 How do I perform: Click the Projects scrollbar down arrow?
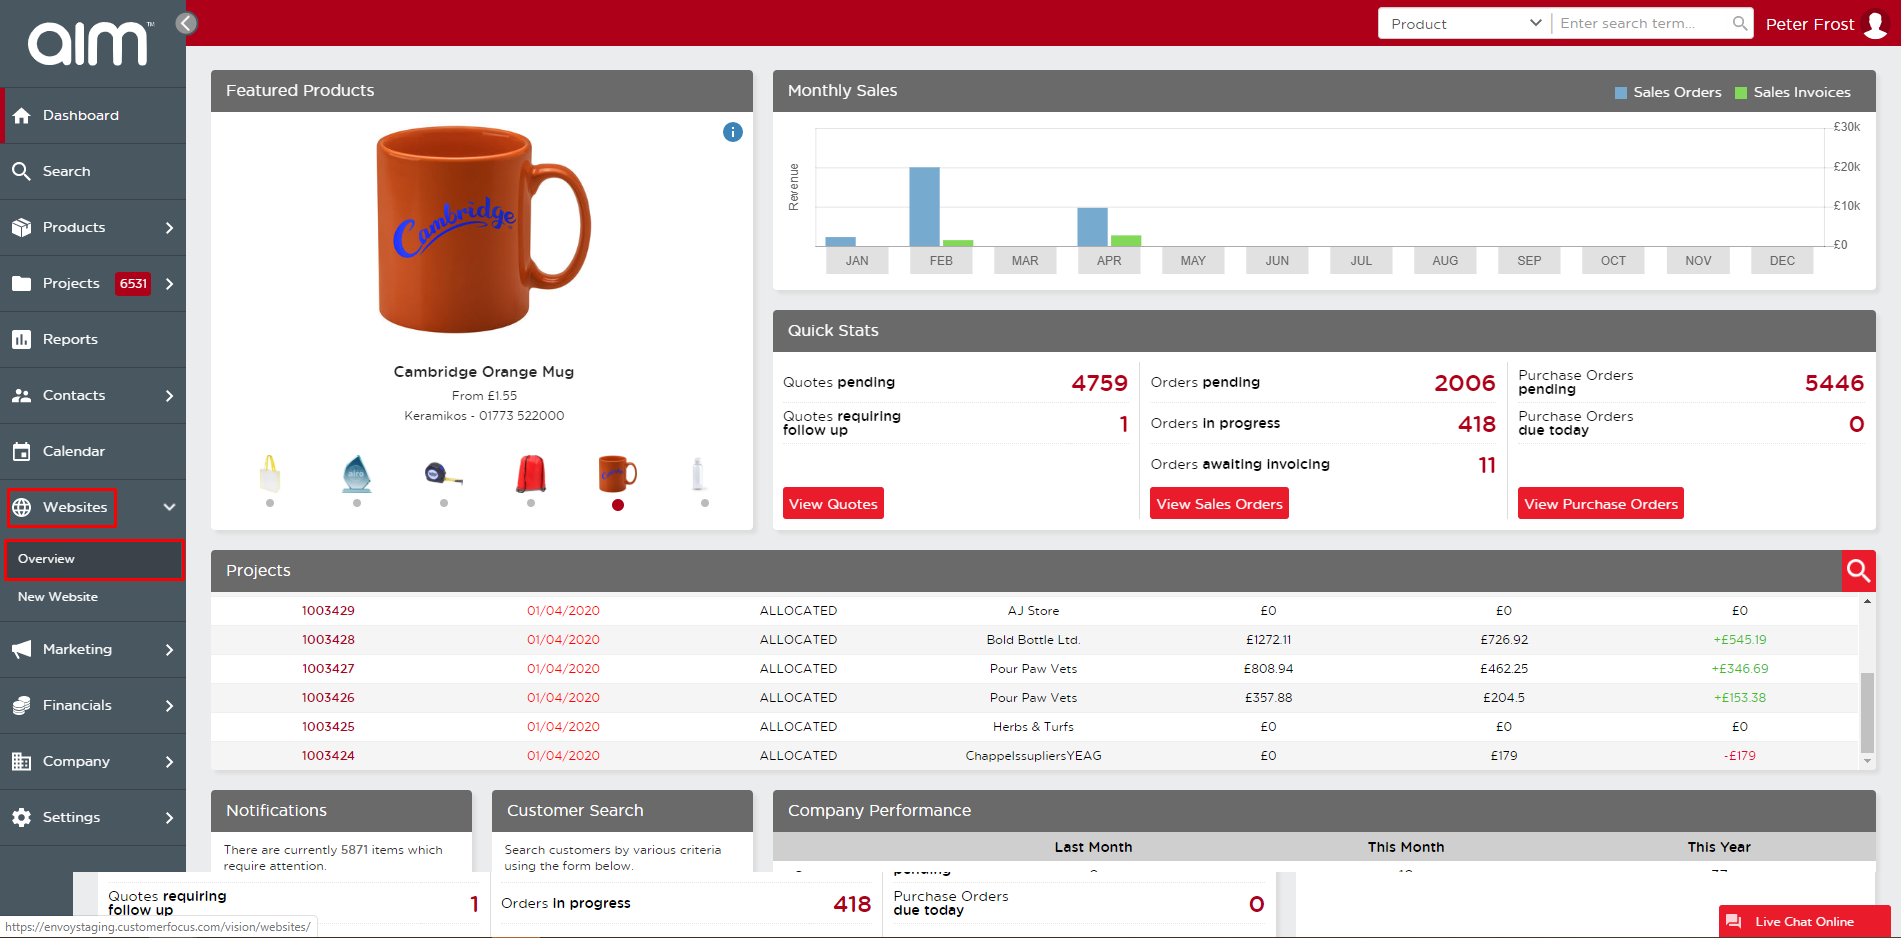click(1867, 762)
